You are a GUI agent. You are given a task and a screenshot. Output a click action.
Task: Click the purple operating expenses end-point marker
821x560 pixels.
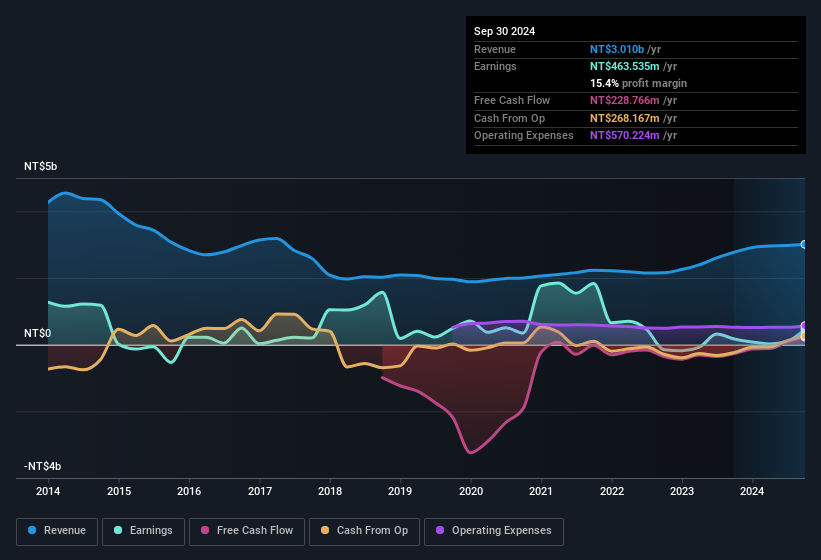click(x=803, y=326)
